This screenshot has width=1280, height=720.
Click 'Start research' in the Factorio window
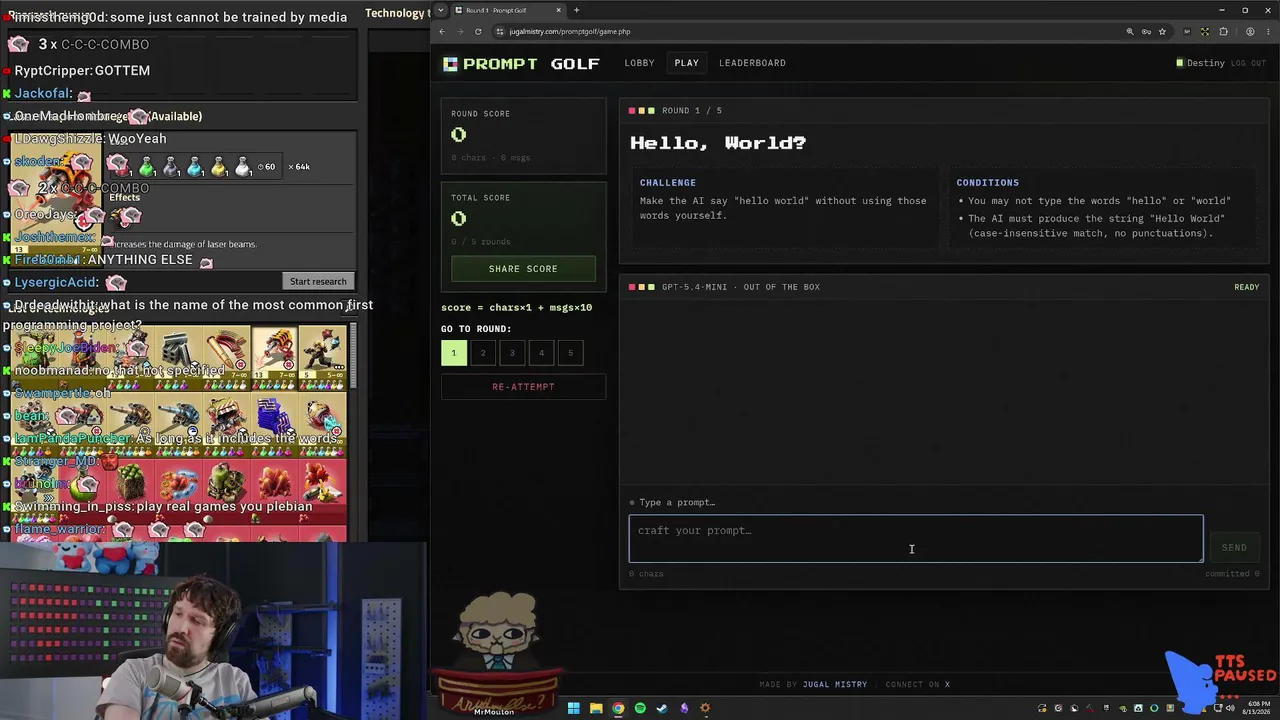click(x=318, y=282)
